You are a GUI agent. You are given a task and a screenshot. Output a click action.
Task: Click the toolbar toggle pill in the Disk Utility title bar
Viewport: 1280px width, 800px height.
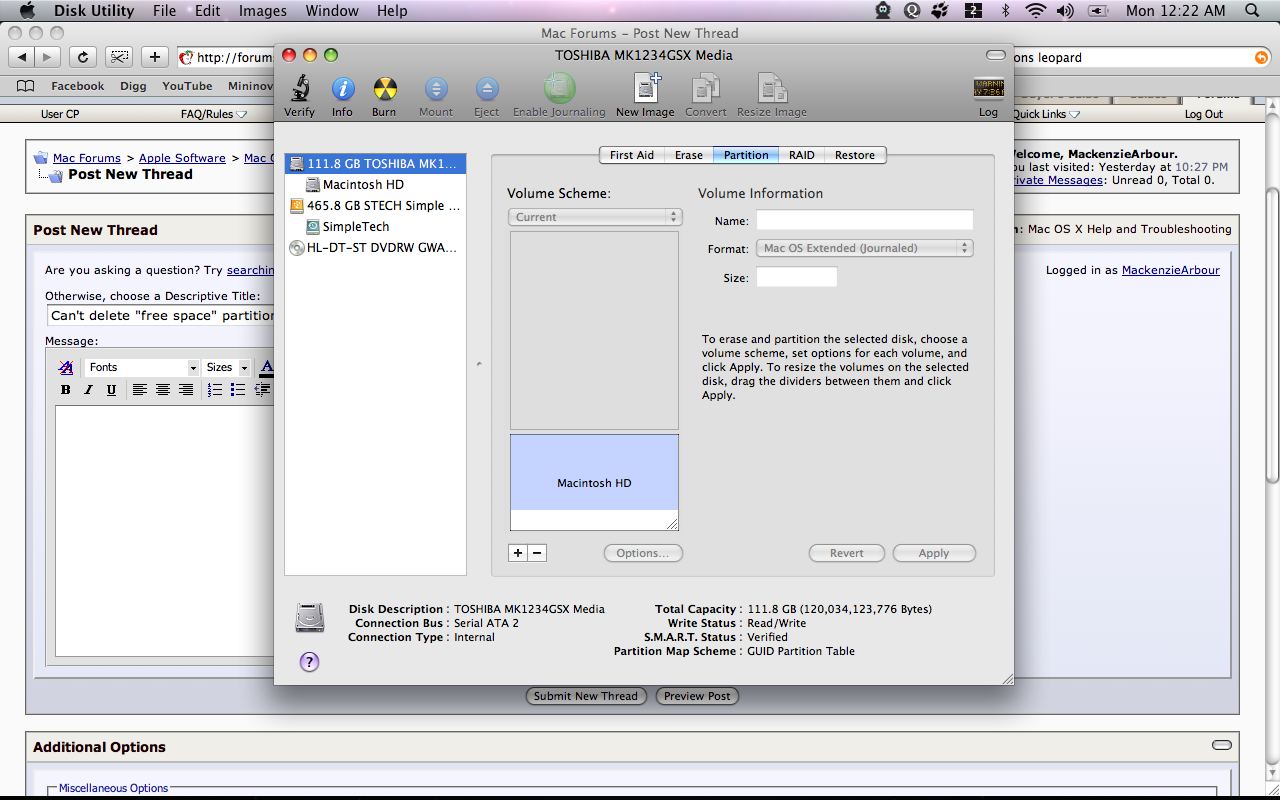tap(995, 55)
